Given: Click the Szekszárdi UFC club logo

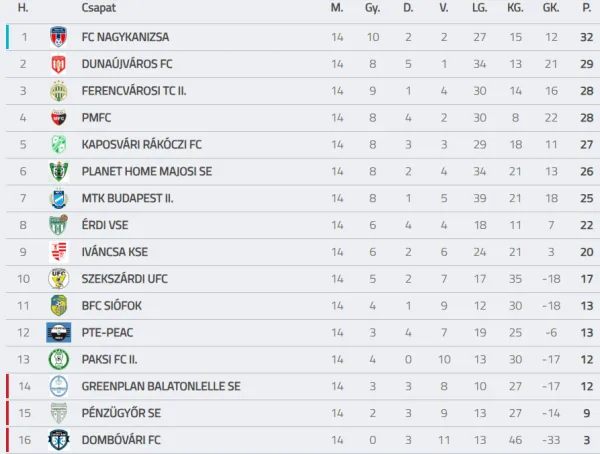Looking at the screenshot, I should point(58,279).
